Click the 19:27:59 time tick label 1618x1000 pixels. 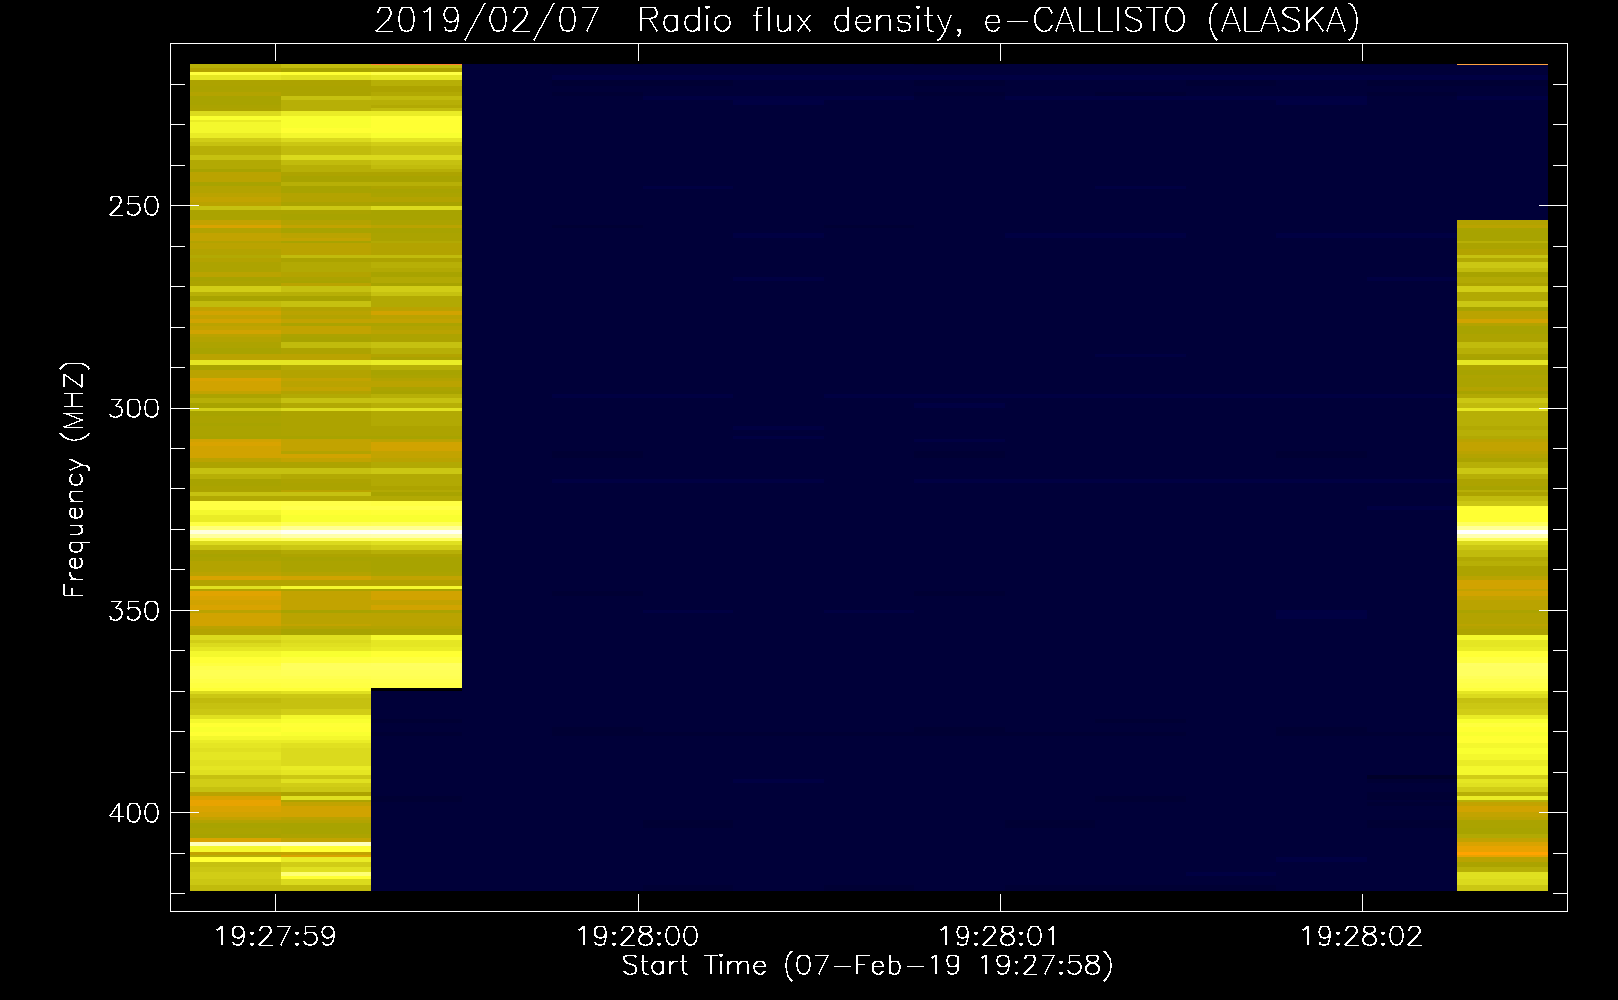[x=275, y=936]
